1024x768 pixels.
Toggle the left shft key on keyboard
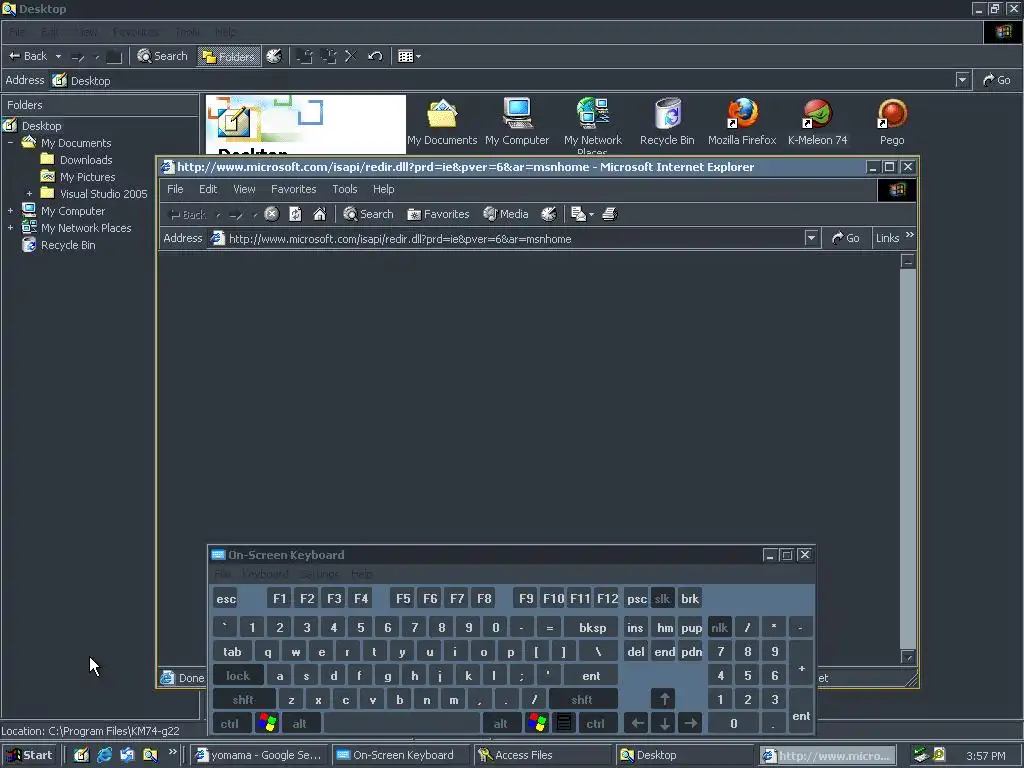tap(243, 699)
